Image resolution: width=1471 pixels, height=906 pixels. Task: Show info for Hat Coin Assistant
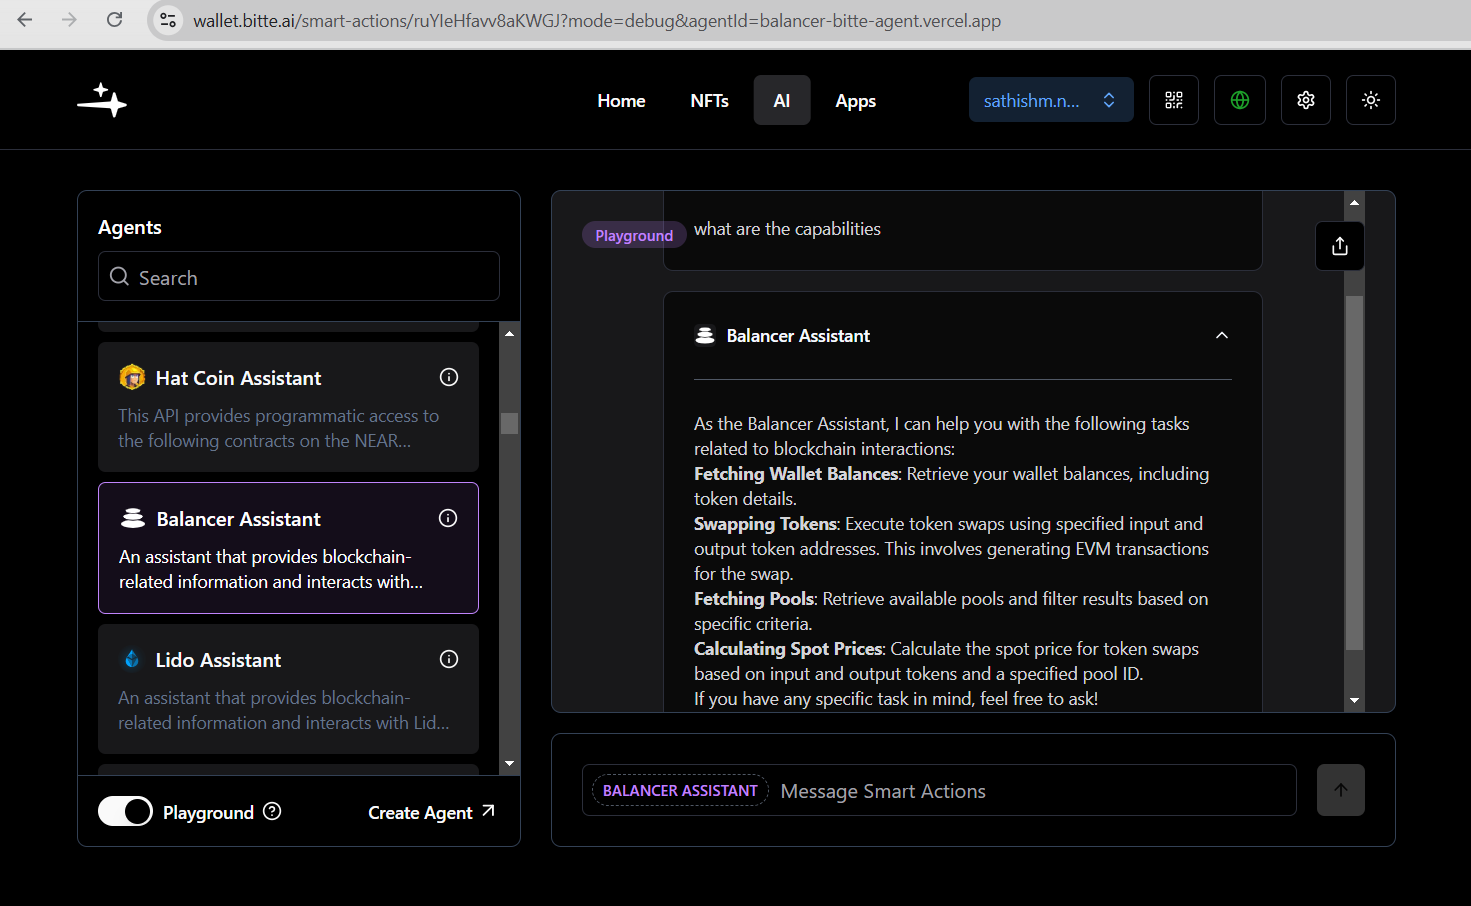click(449, 377)
